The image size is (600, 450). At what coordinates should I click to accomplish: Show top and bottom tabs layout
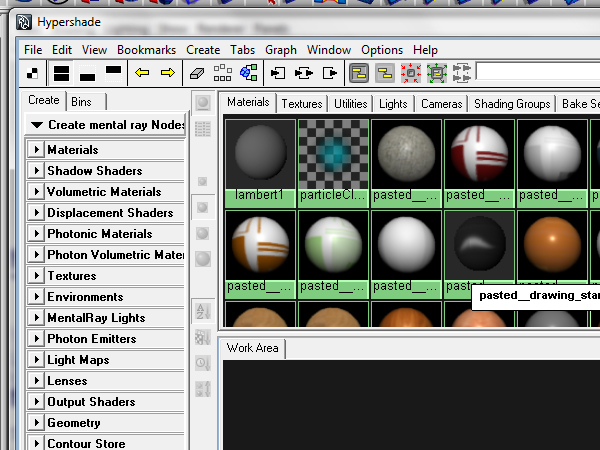pyautogui.click(x=61, y=73)
